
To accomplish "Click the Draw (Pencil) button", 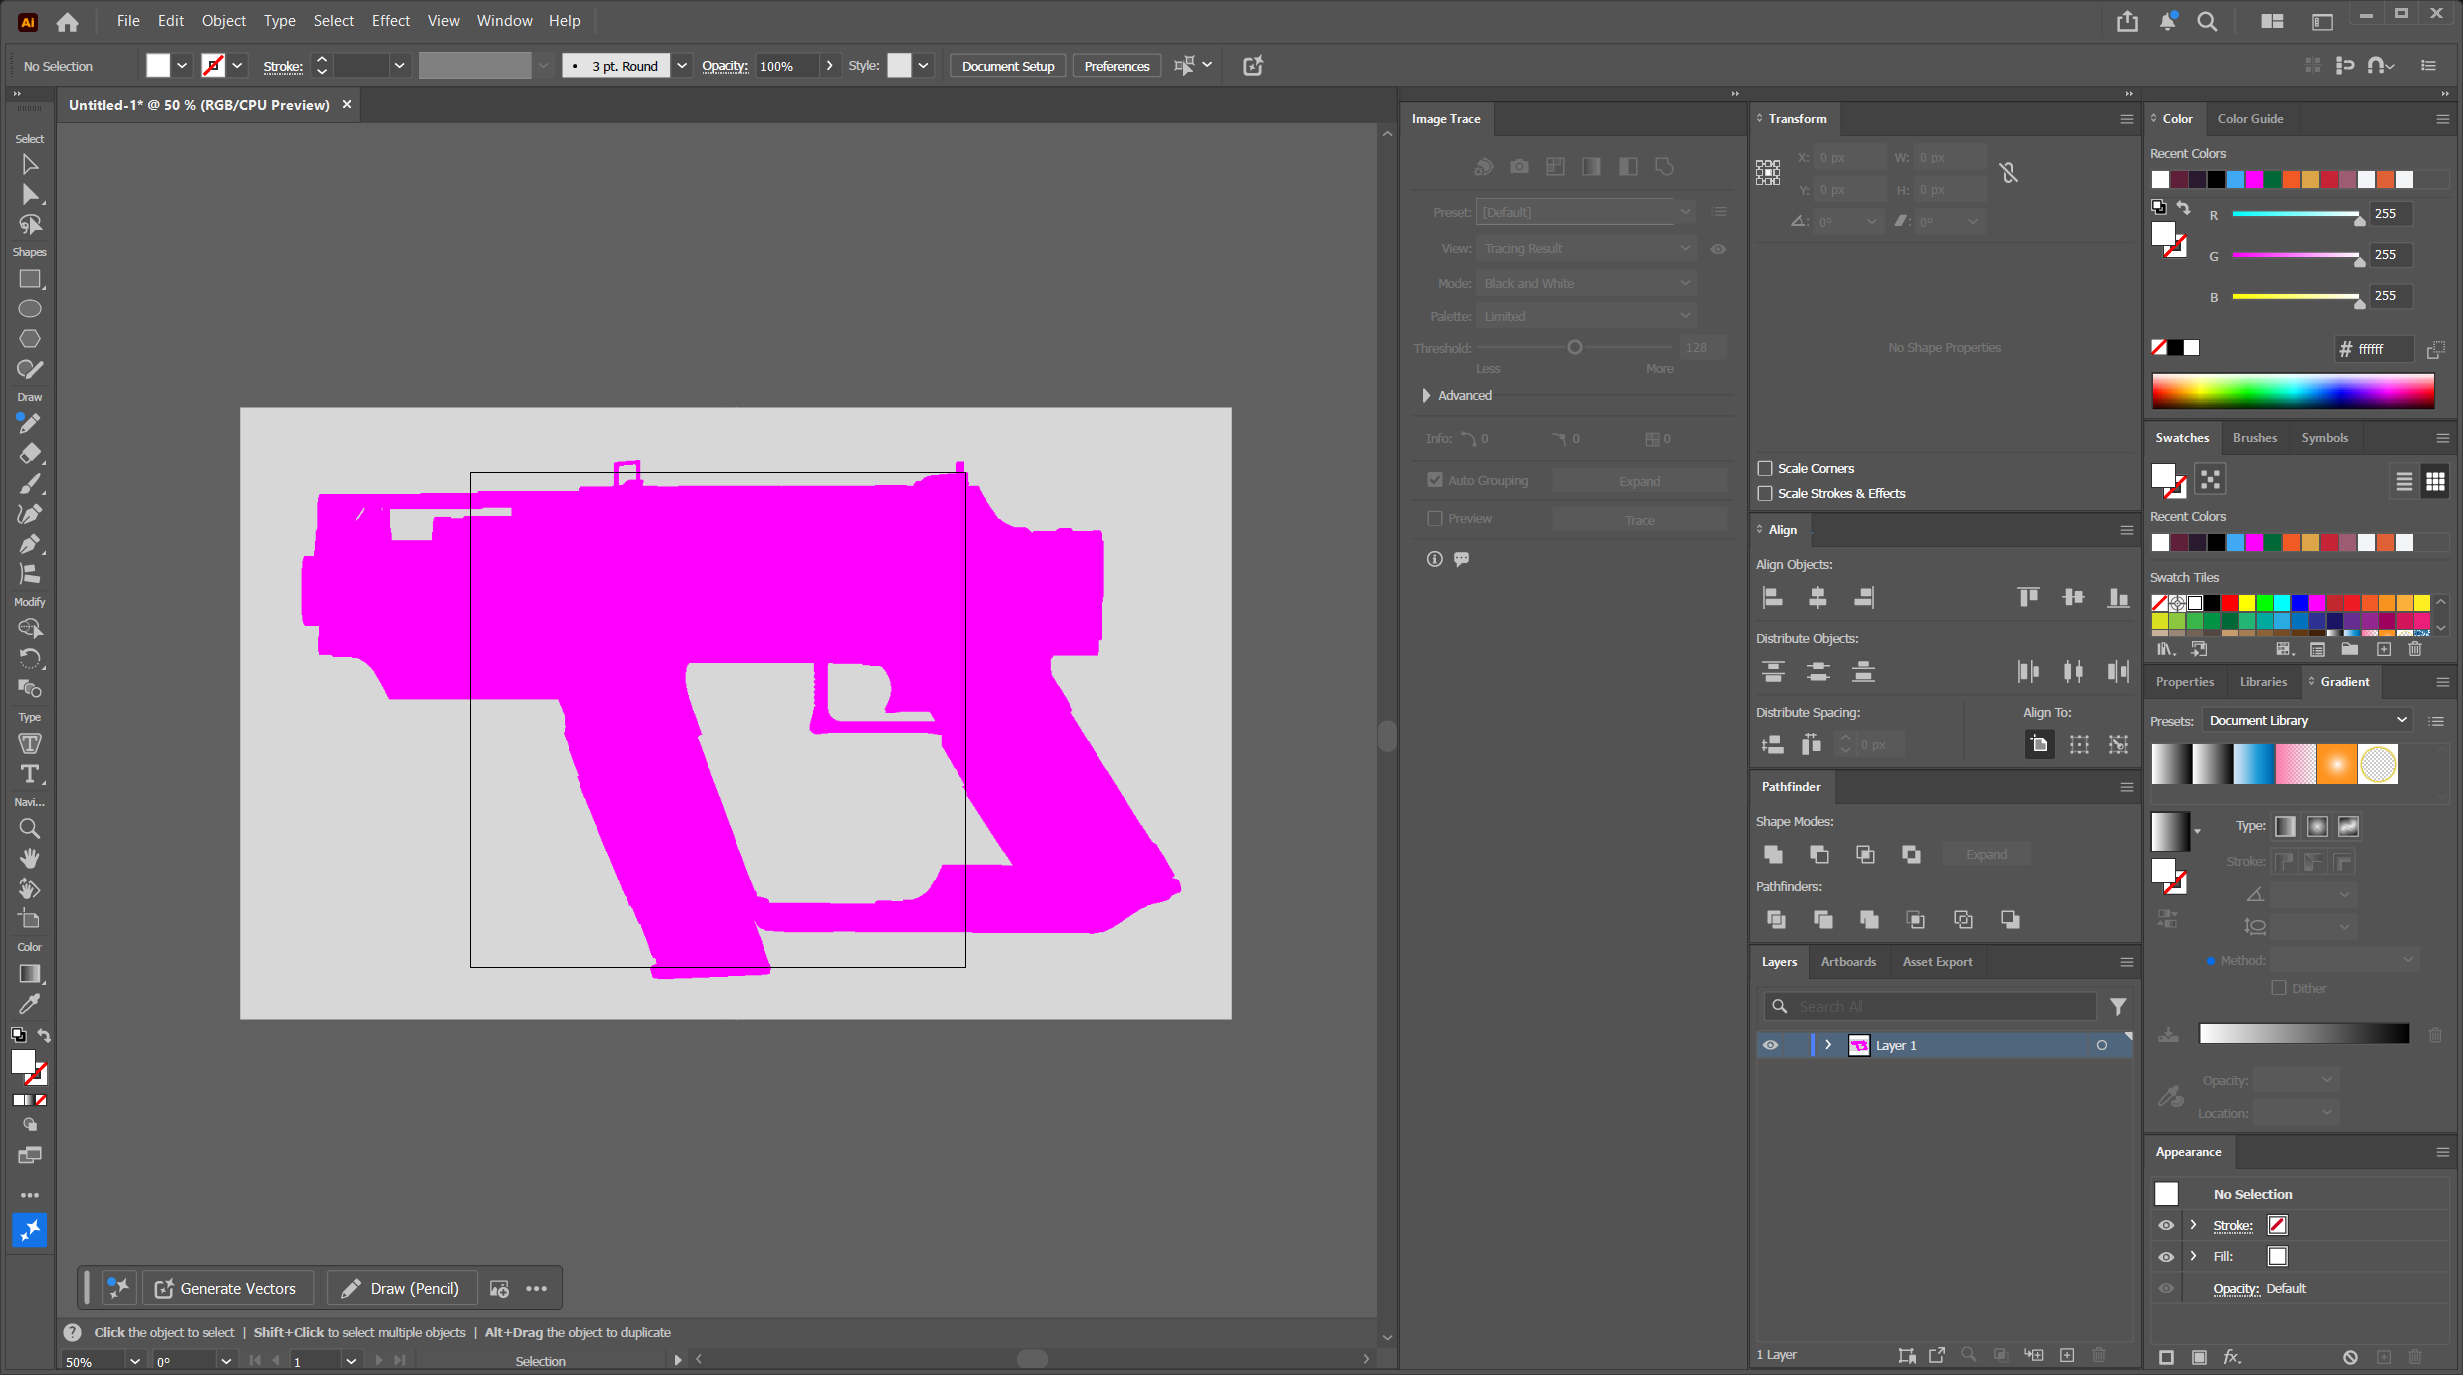I will pos(401,1289).
